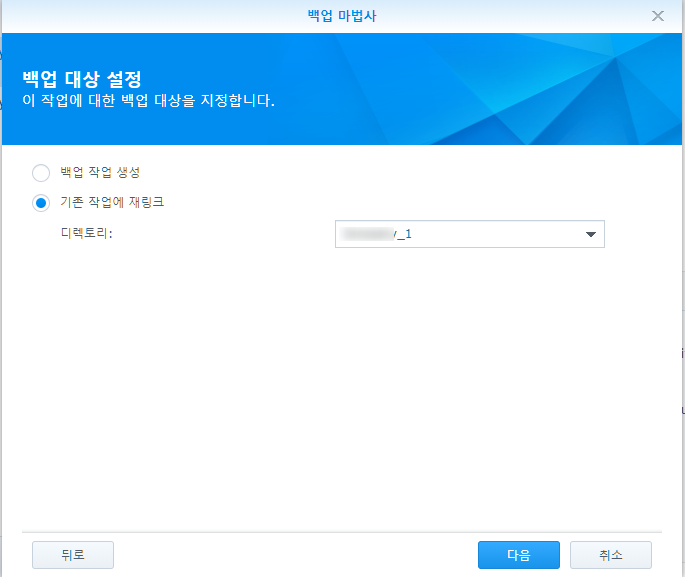The width and height of the screenshot is (685, 577).
Task: Click the directory combo box field
Action: (x=470, y=234)
